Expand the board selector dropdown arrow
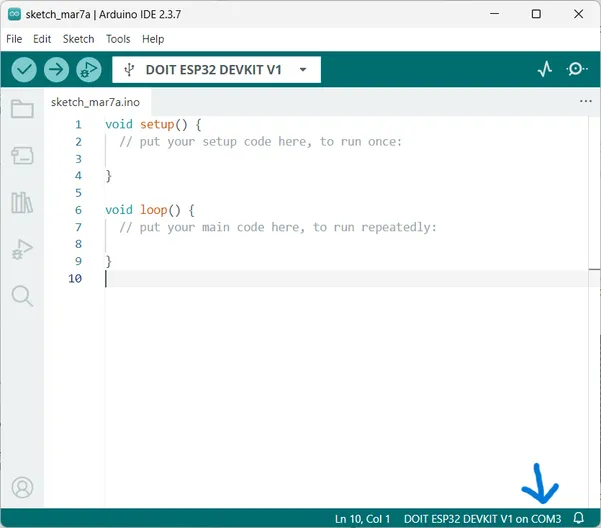Viewport: 601px width, 528px height. pyautogui.click(x=303, y=70)
